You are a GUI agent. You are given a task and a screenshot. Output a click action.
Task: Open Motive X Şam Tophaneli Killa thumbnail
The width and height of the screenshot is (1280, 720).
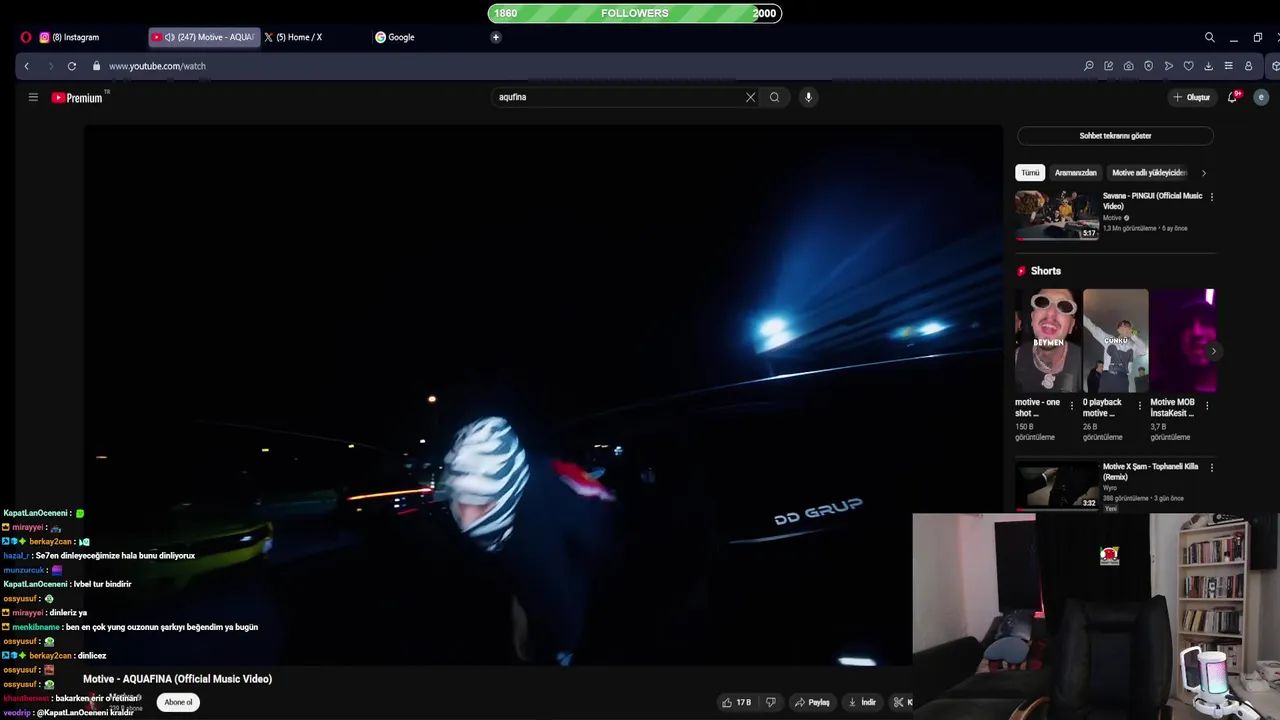(x=1057, y=485)
